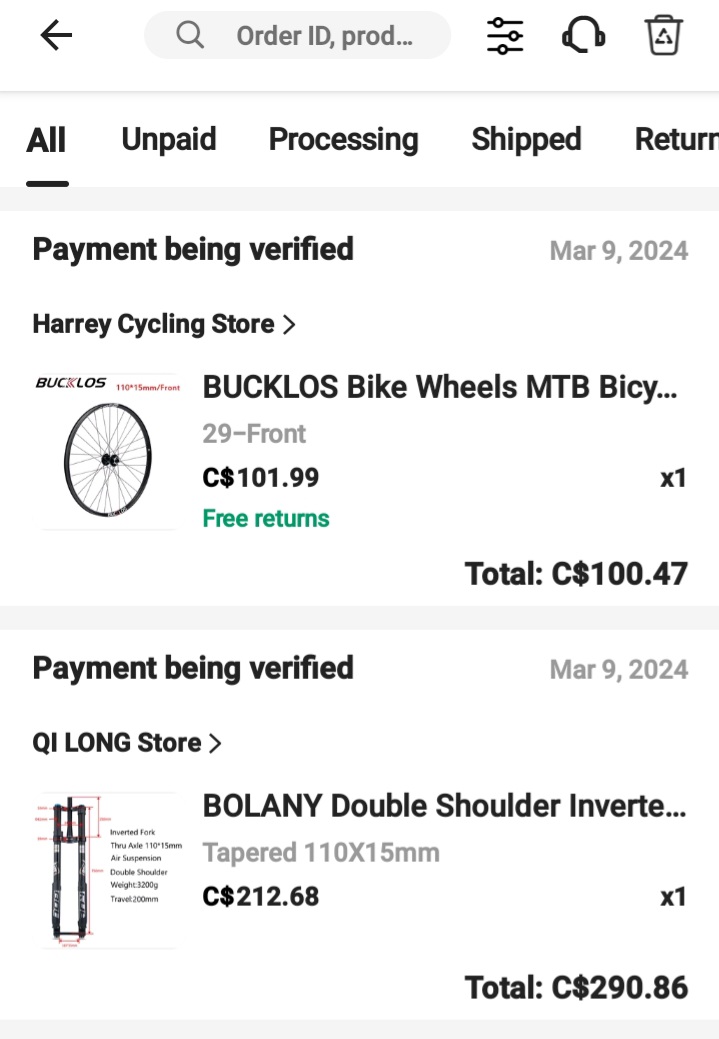Viewport: 719px width, 1039px height.
Task: Tap the magnifying glass search icon
Action: 189,35
